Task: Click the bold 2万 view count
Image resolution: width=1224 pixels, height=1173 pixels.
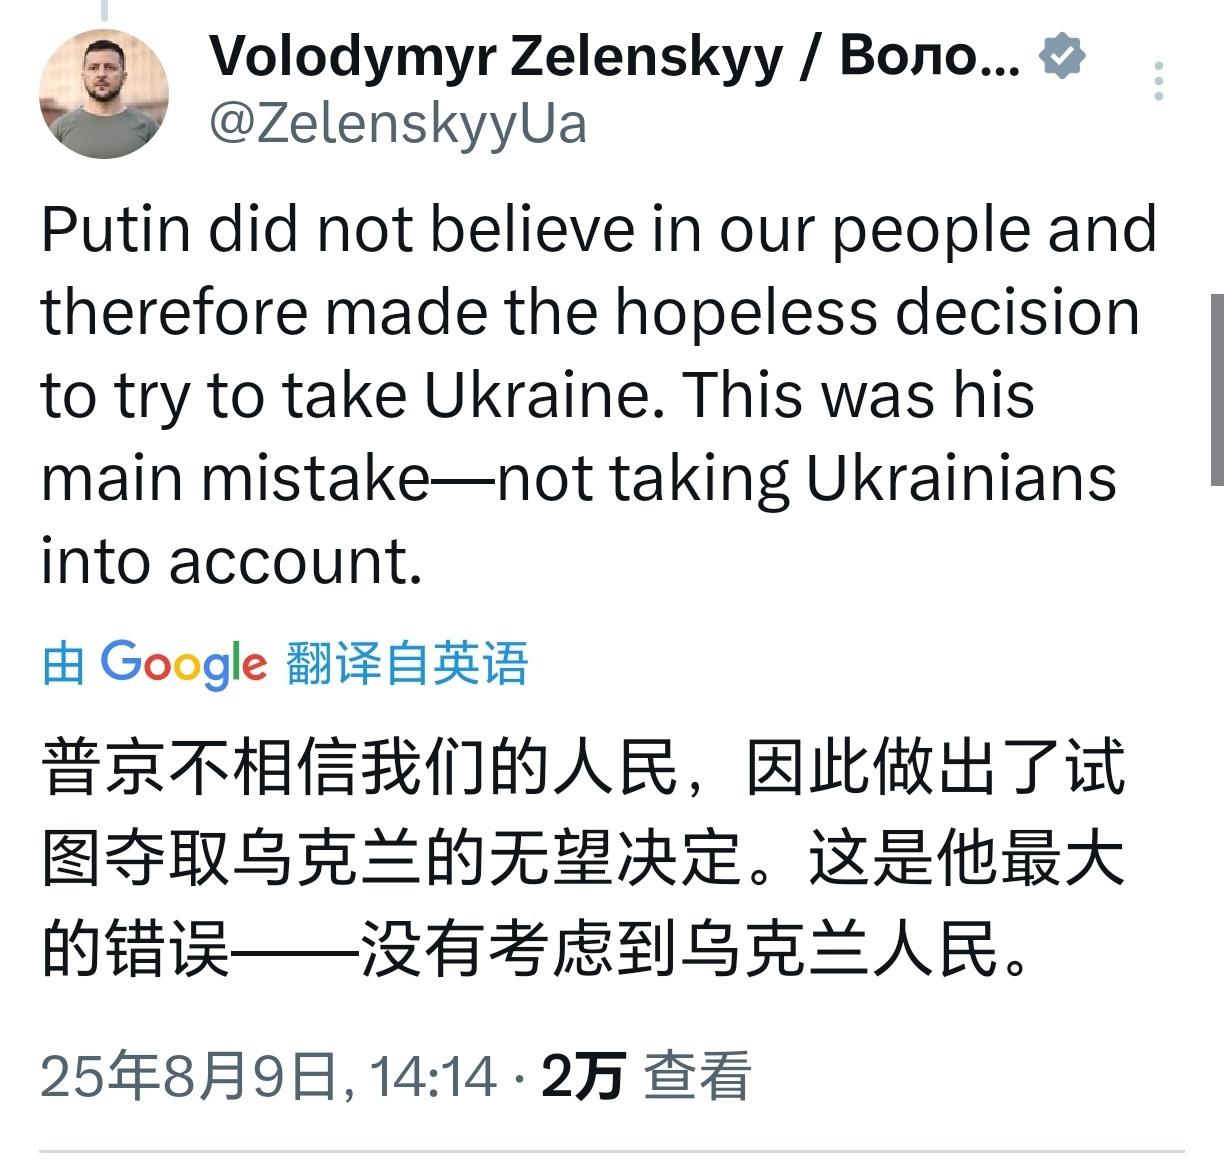Action: click(x=583, y=1077)
